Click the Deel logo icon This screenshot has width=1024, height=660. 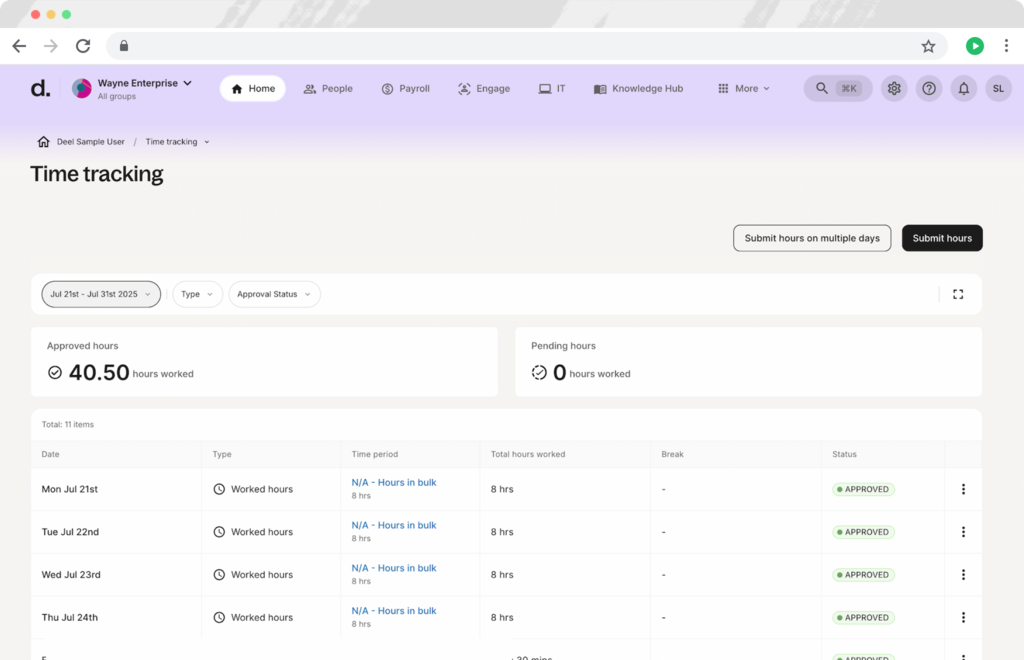click(x=40, y=89)
